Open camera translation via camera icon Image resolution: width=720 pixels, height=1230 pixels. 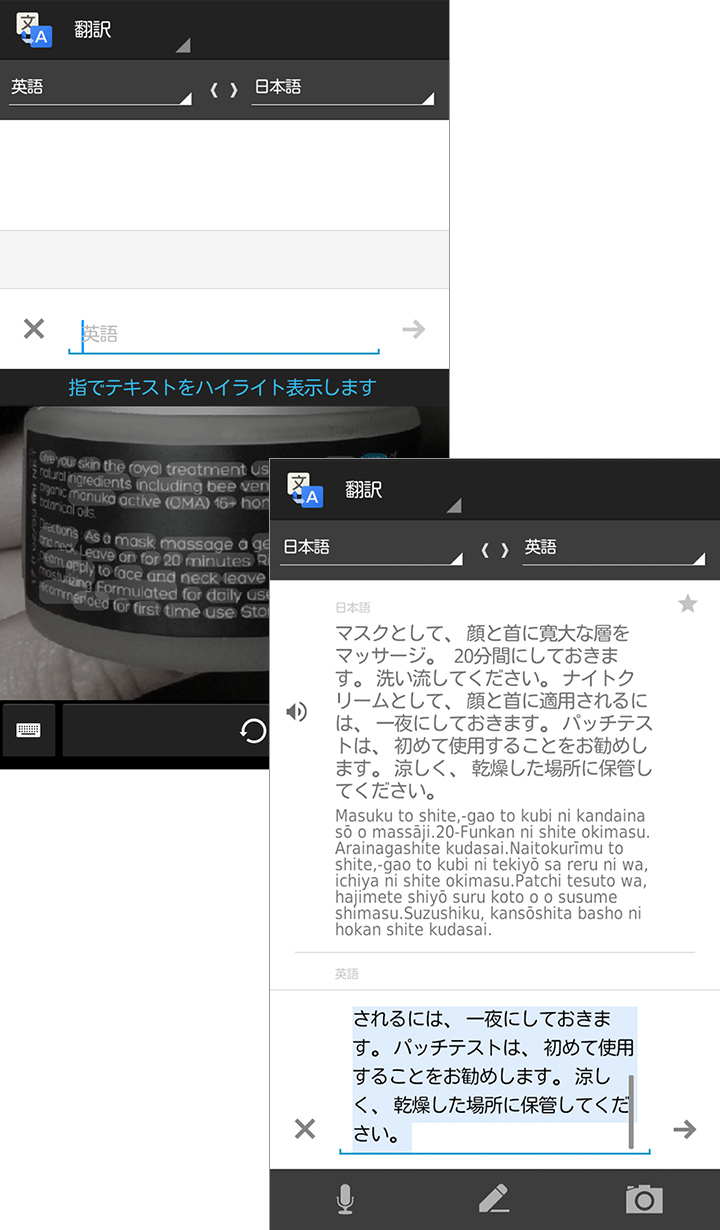[x=644, y=1199]
